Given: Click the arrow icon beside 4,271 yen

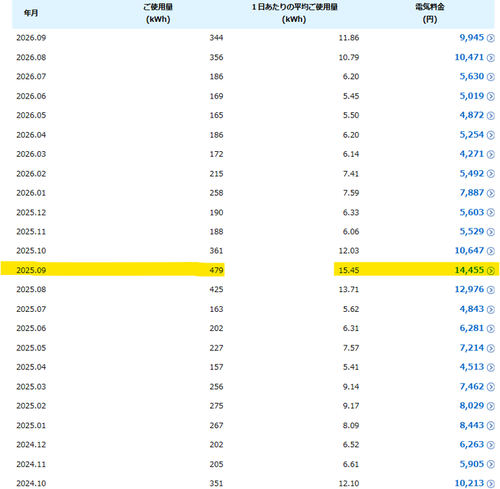Looking at the screenshot, I should click(x=490, y=154).
